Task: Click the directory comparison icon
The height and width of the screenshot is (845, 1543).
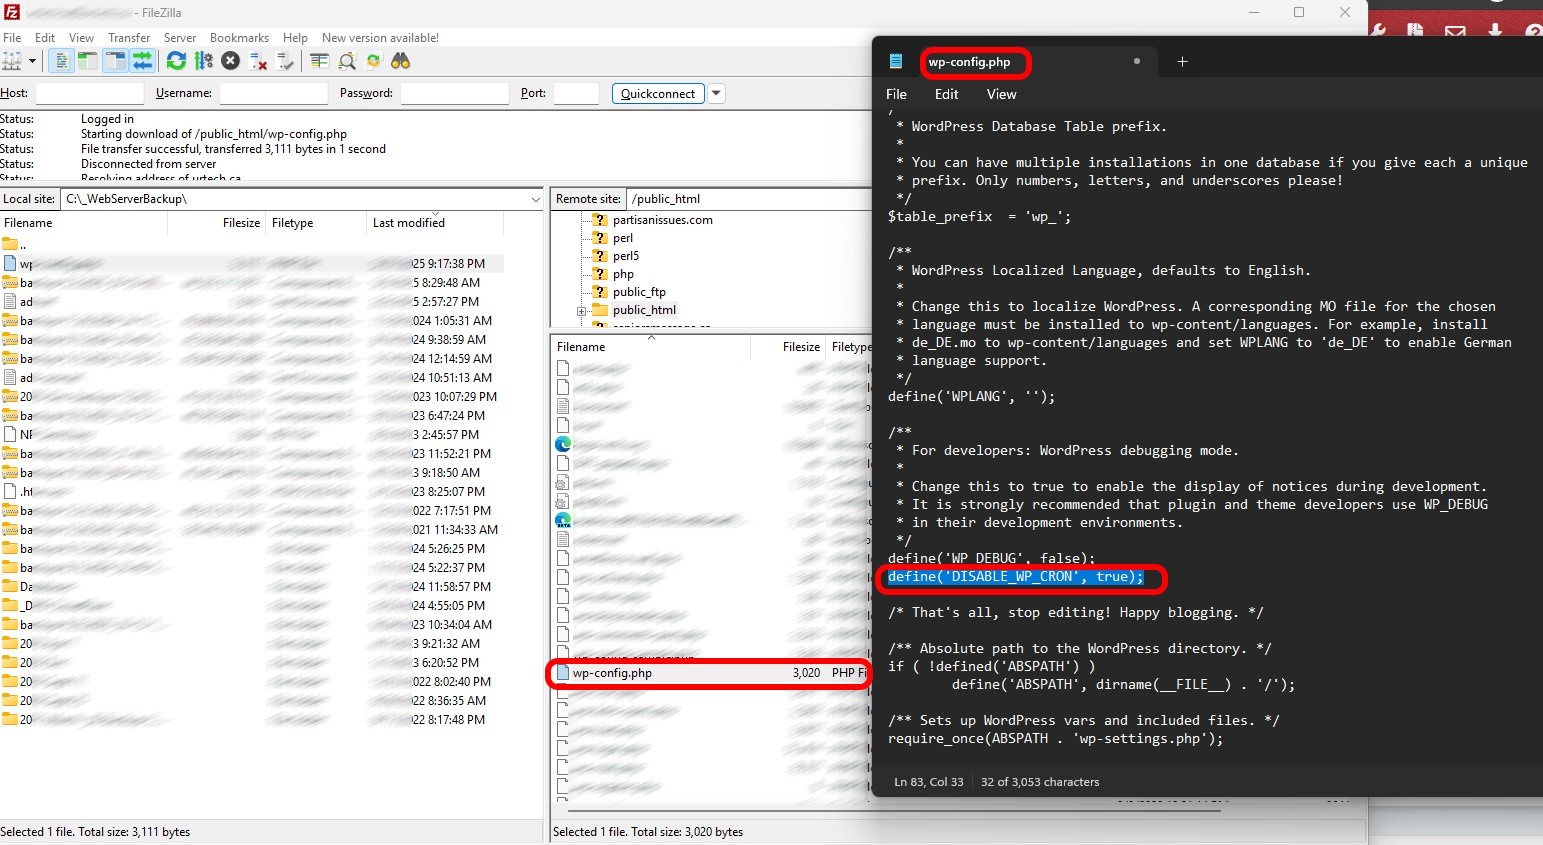Action: click(347, 61)
